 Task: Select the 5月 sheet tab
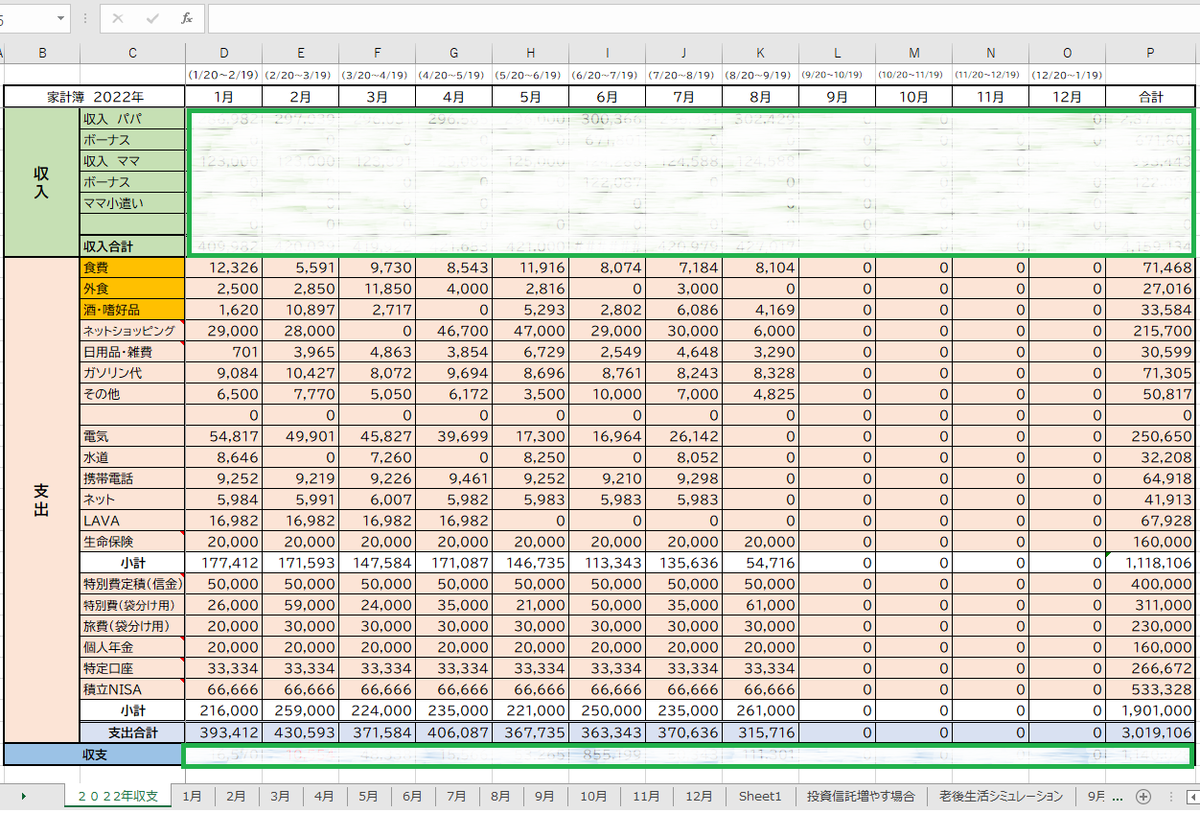(368, 797)
